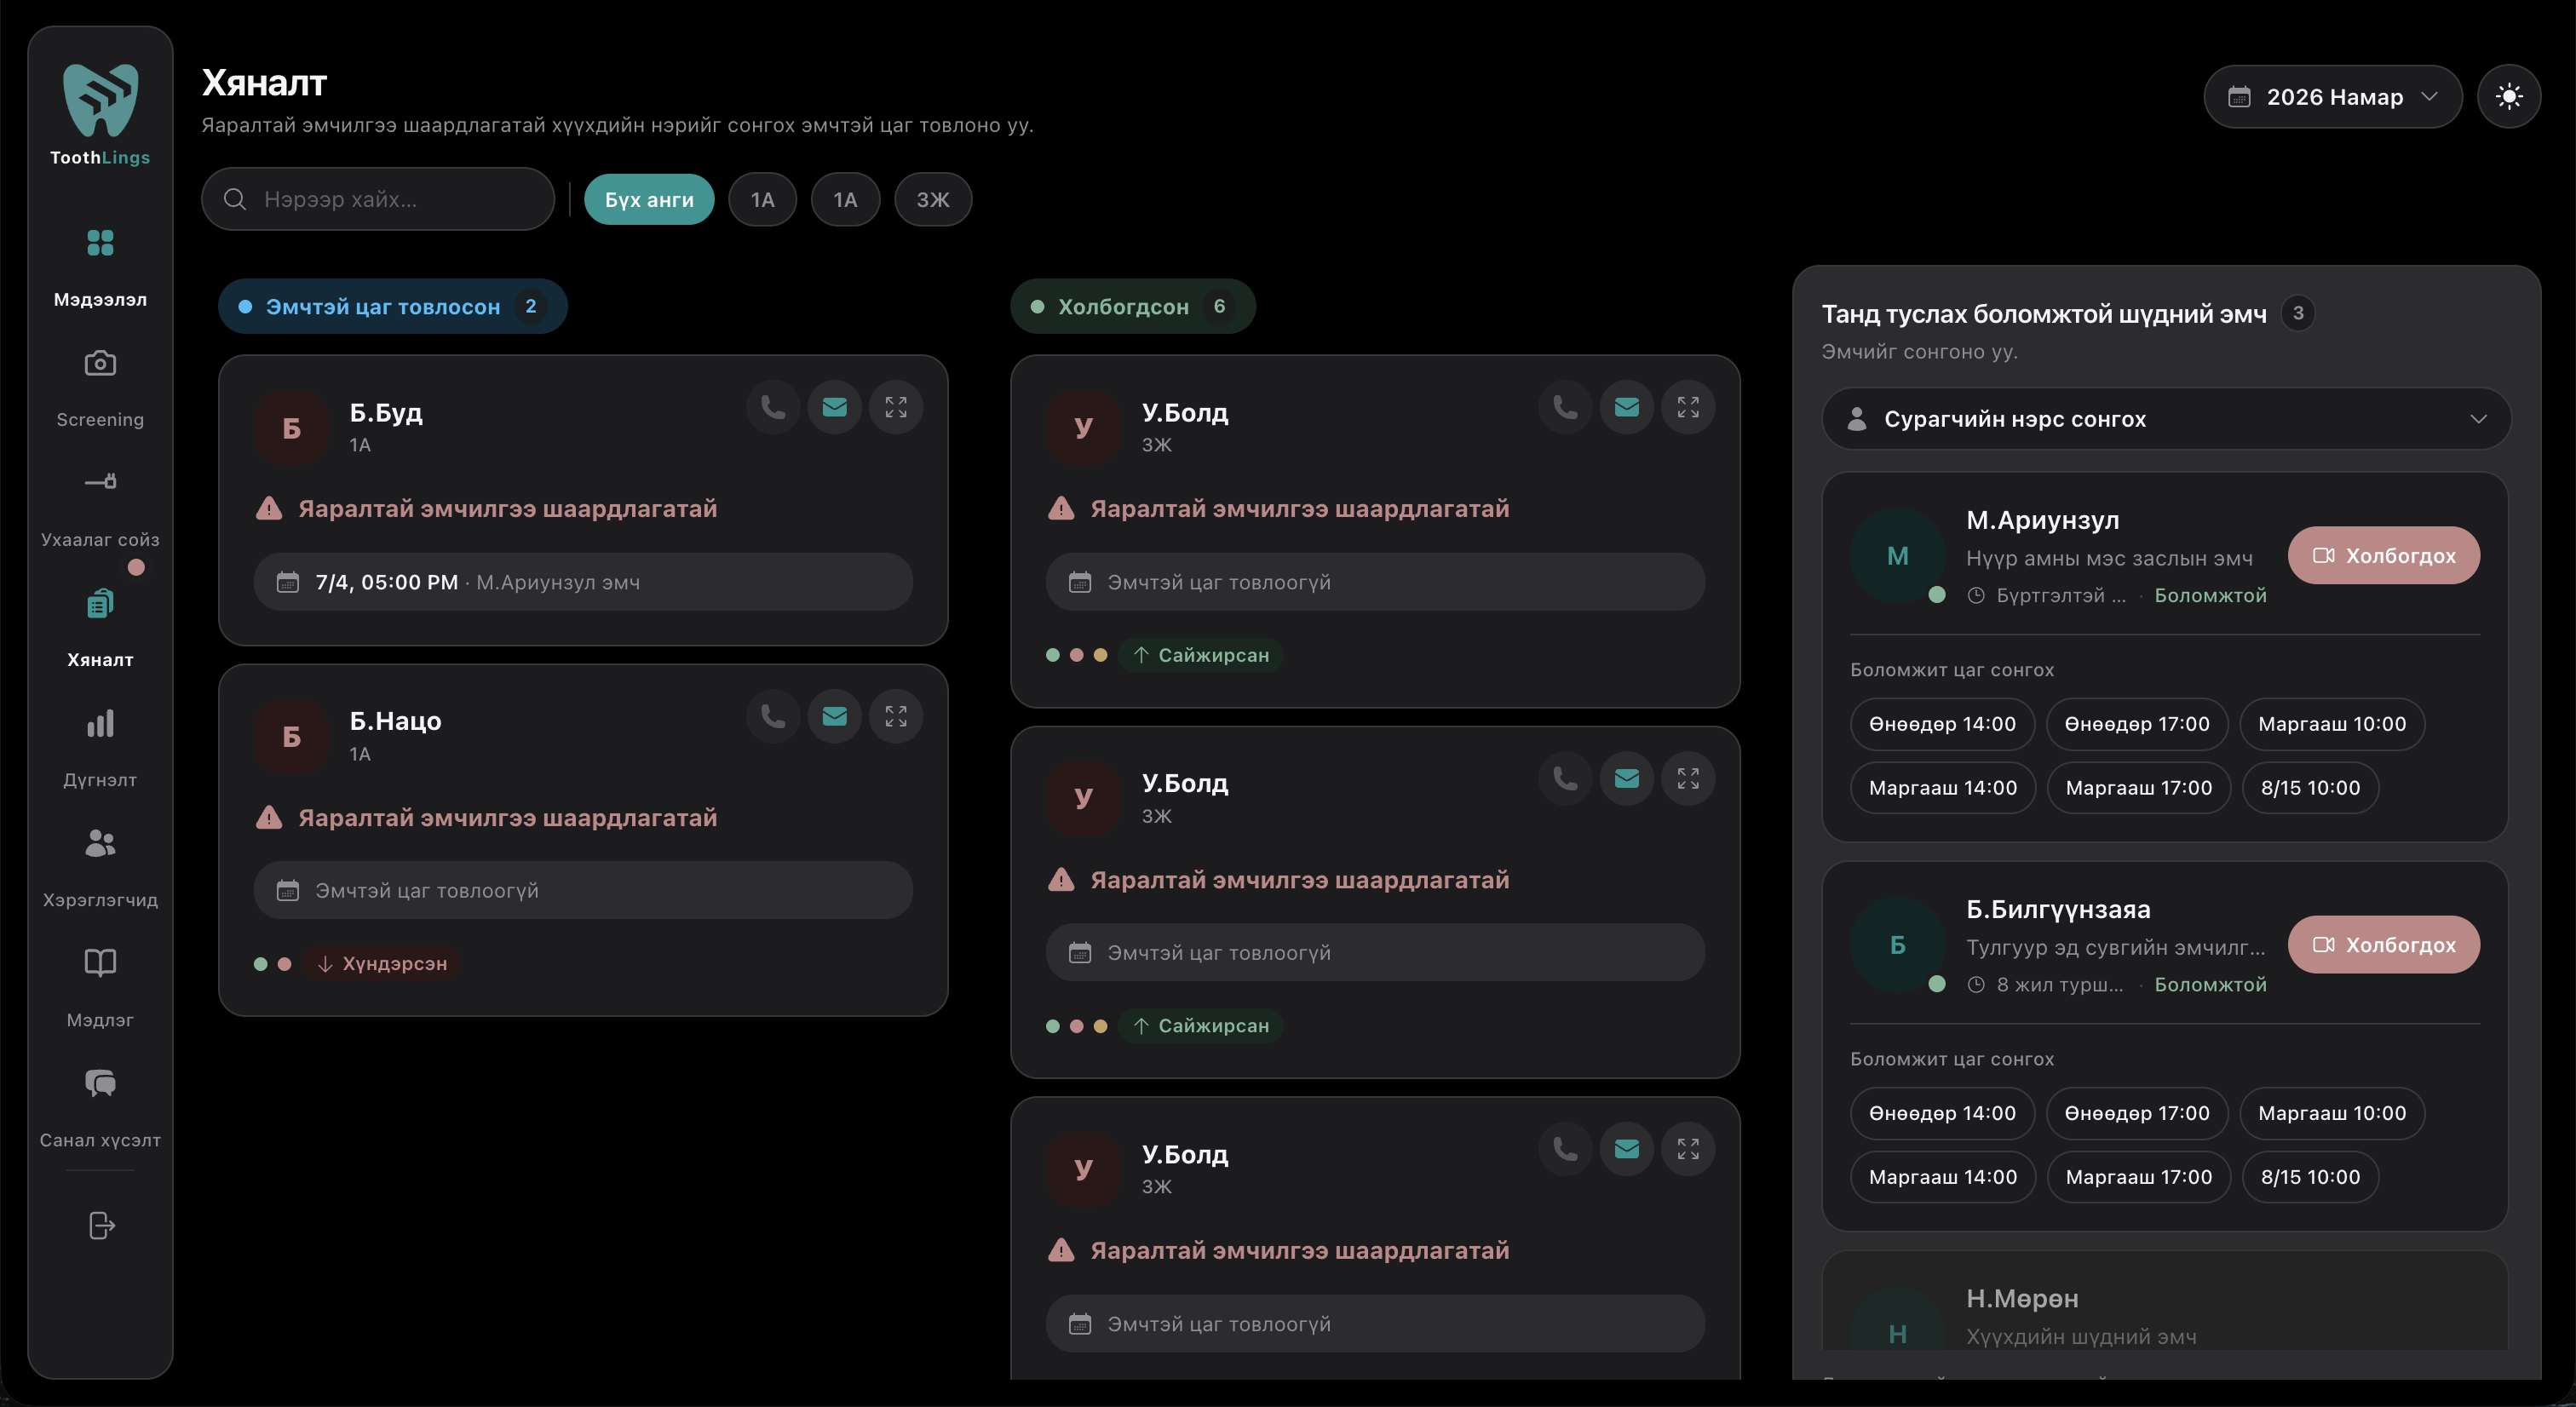Click the doctor count badge 3
The image size is (2576, 1407).
(2298, 313)
